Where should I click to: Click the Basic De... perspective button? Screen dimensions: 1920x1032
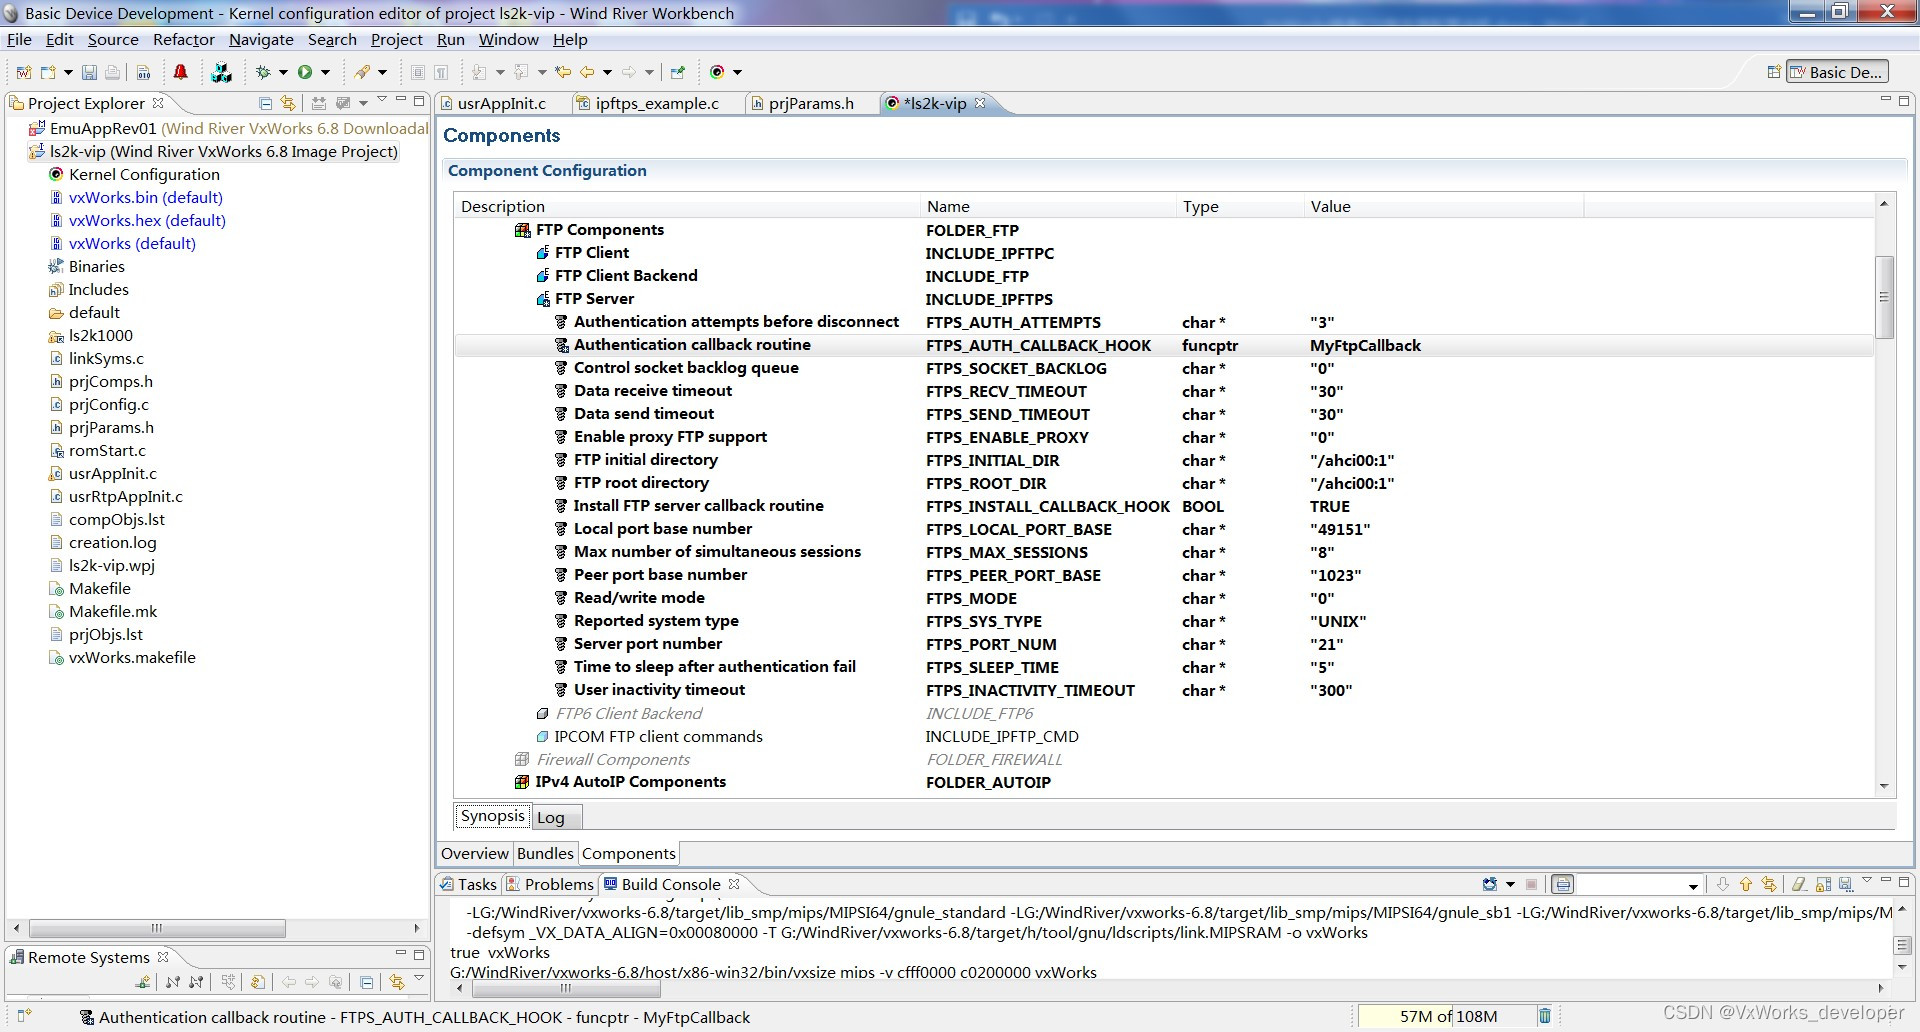(1837, 72)
